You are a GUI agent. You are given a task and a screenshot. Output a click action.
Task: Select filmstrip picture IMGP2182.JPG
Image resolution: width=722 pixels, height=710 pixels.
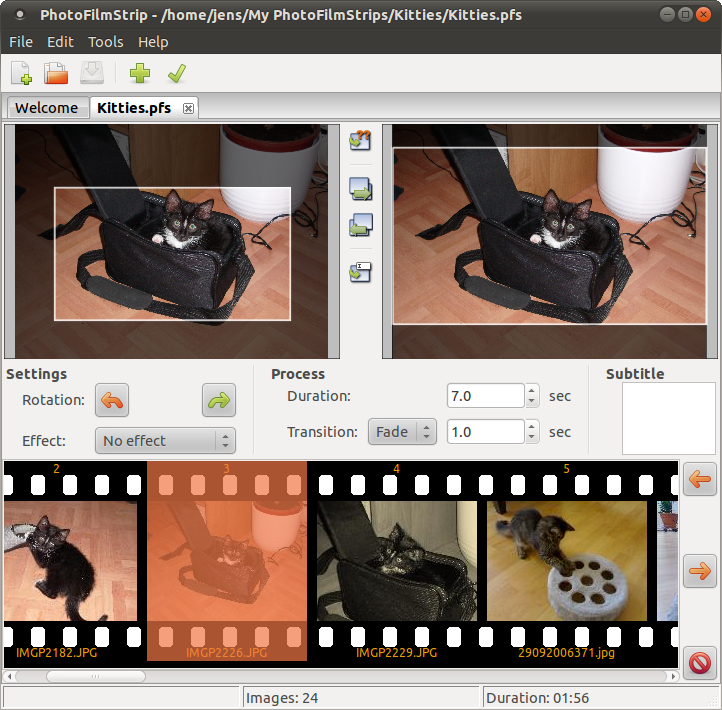(x=70, y=561)
